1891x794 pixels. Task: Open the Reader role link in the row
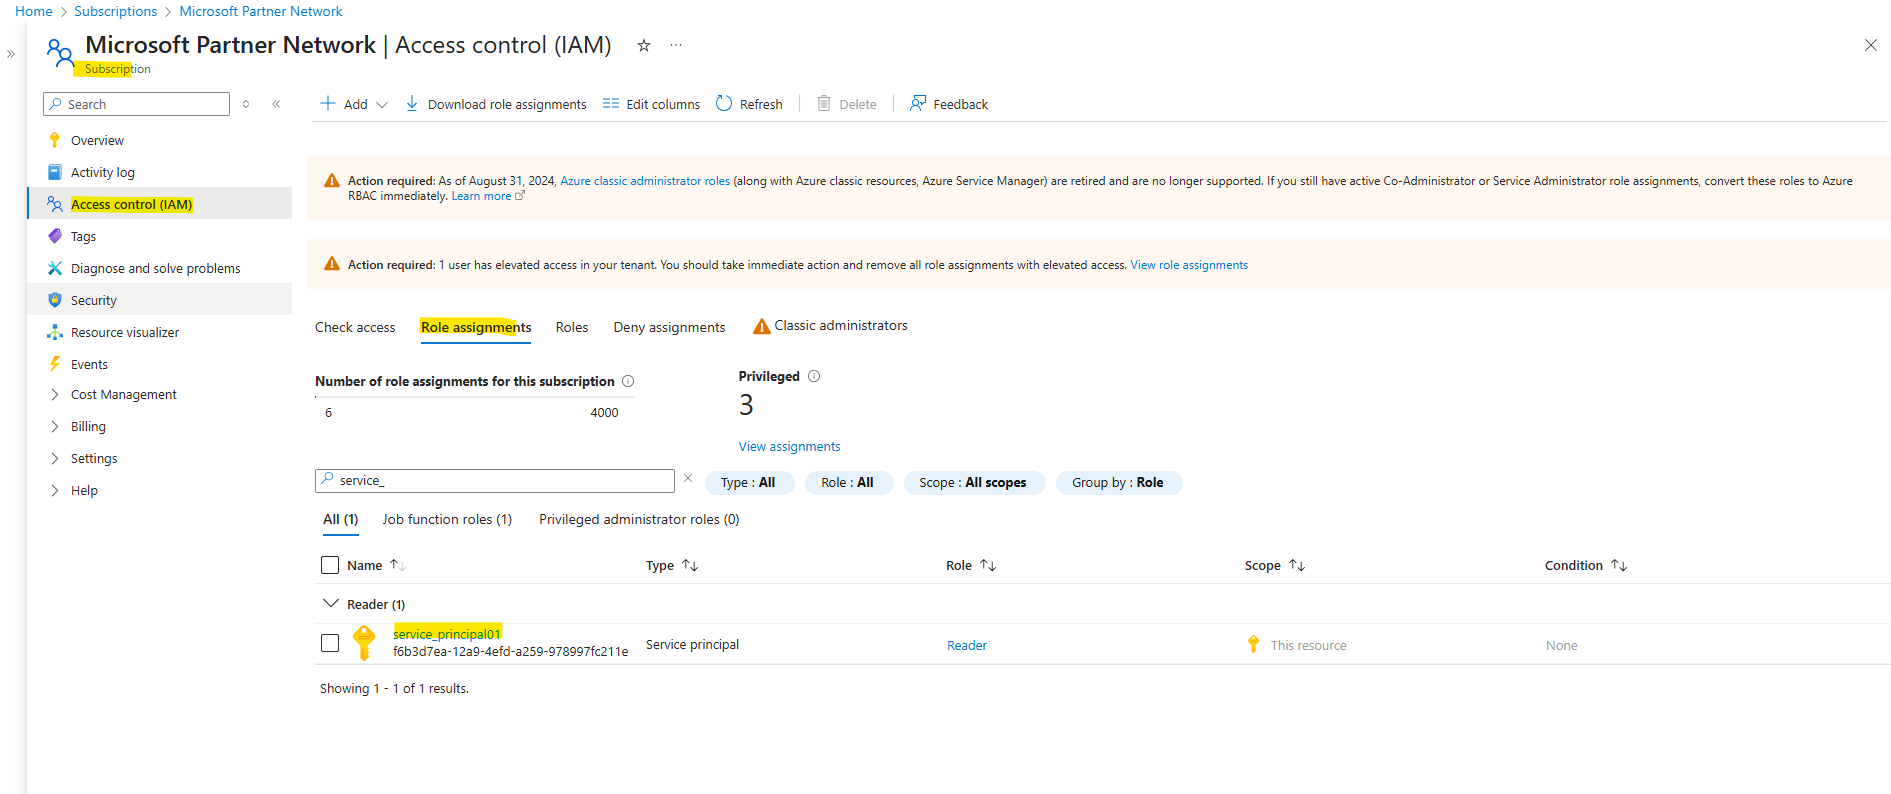tap(967, 645)
